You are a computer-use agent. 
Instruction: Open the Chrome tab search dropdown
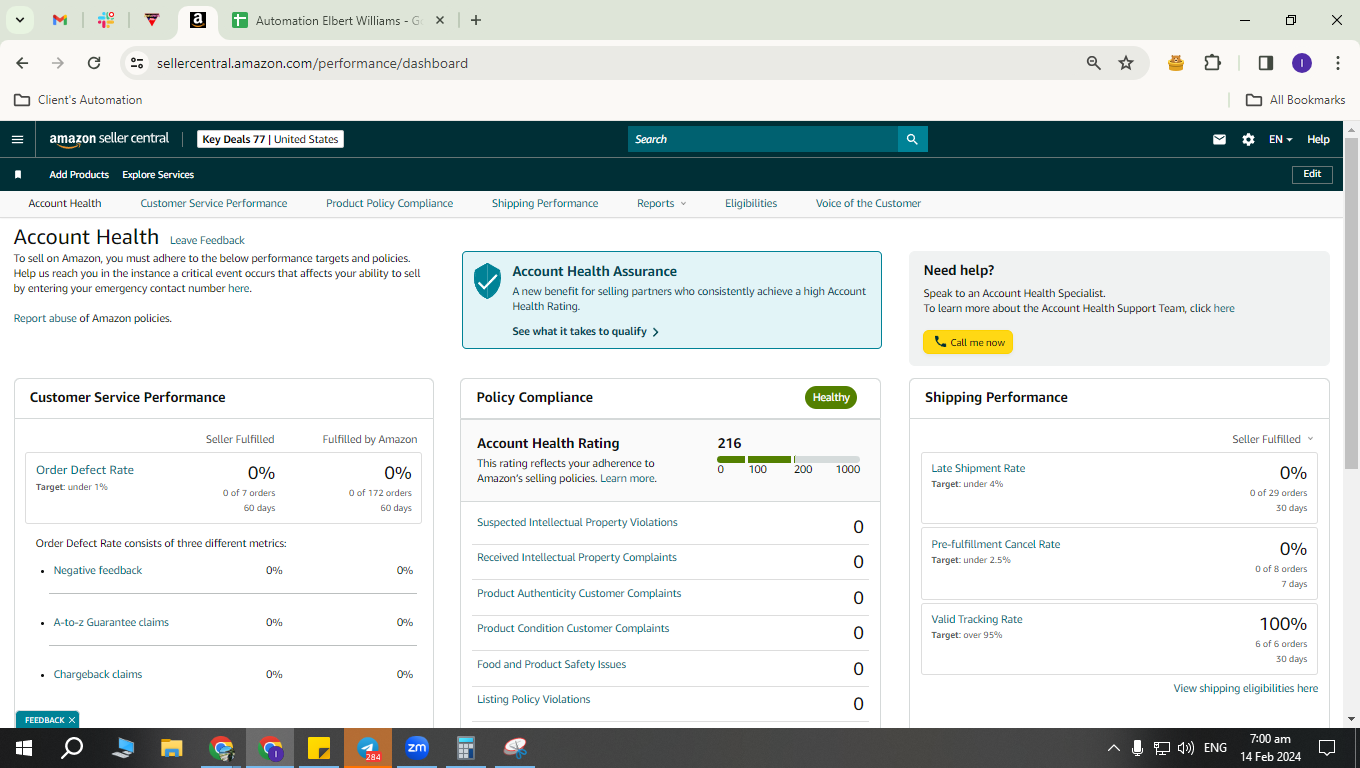(x=19, y=20)
